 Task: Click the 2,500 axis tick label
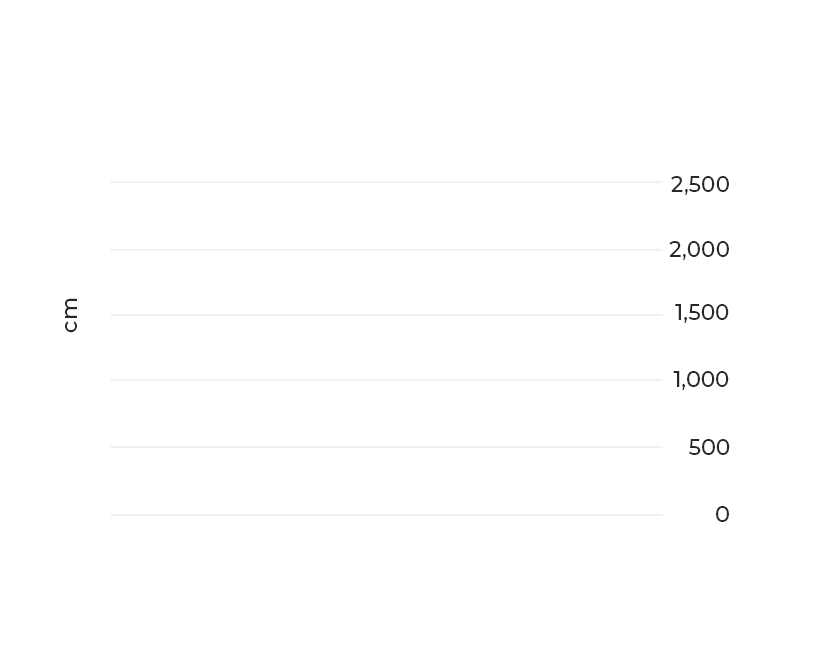coord(700,185)
